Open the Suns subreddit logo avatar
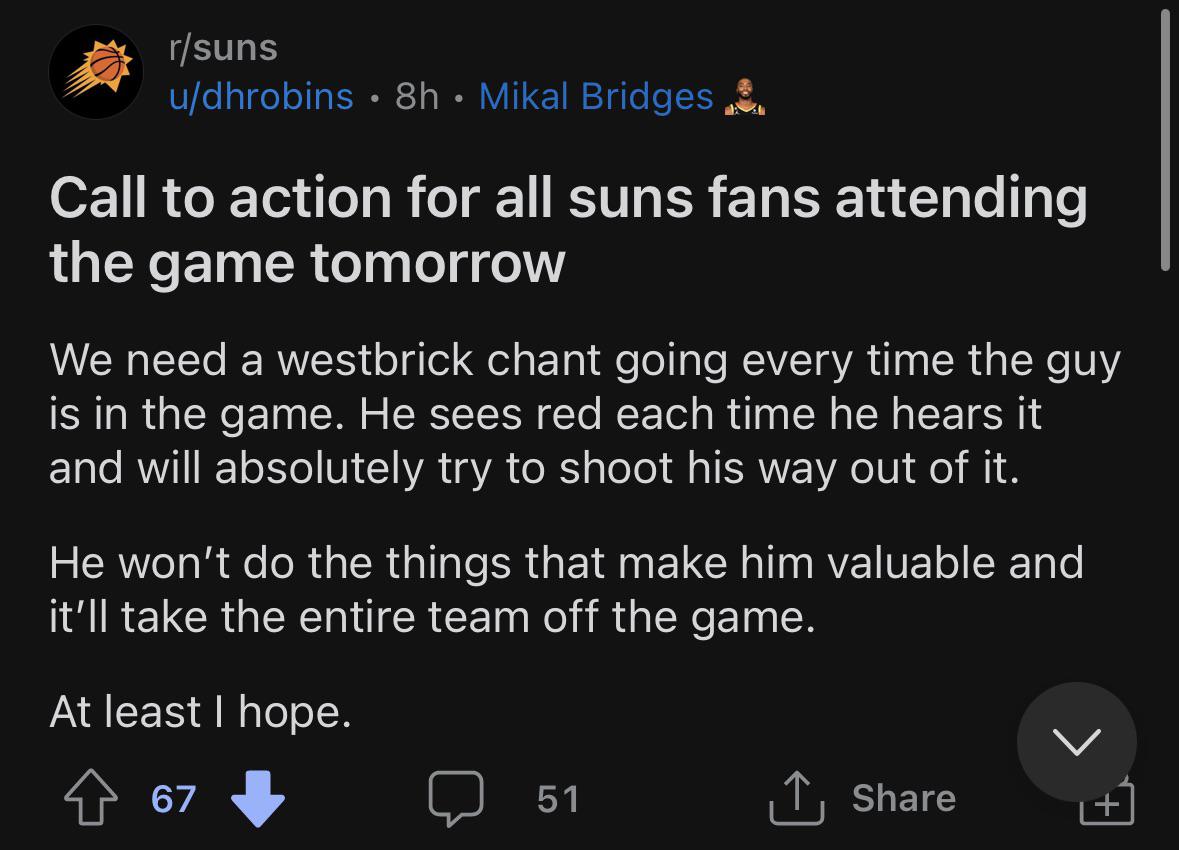This screenshot has width=1179, height=850. click(x=96, y=72)
